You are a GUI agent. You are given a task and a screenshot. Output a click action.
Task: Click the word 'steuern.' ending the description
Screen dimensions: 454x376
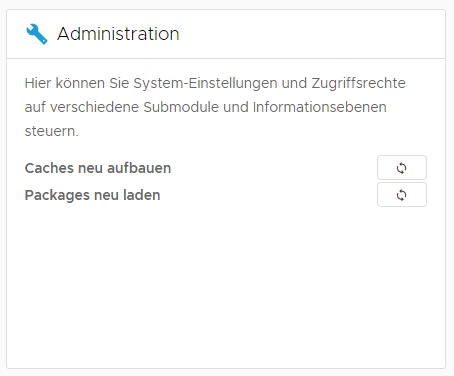[52, 131]
